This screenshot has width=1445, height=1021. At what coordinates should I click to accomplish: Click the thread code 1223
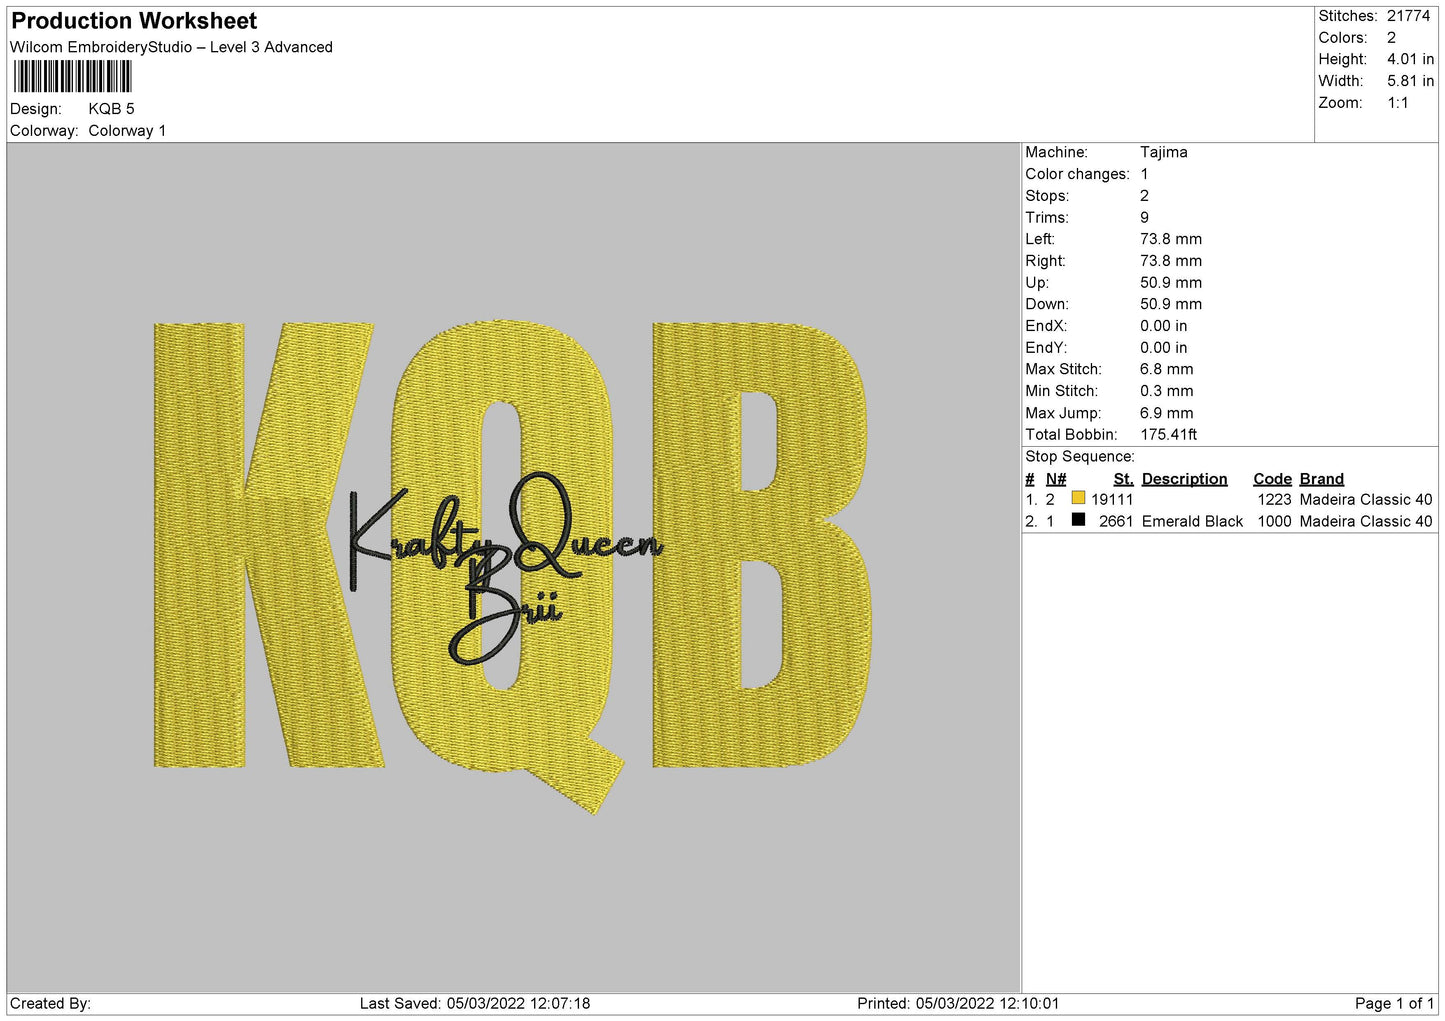coord(1275,500)
